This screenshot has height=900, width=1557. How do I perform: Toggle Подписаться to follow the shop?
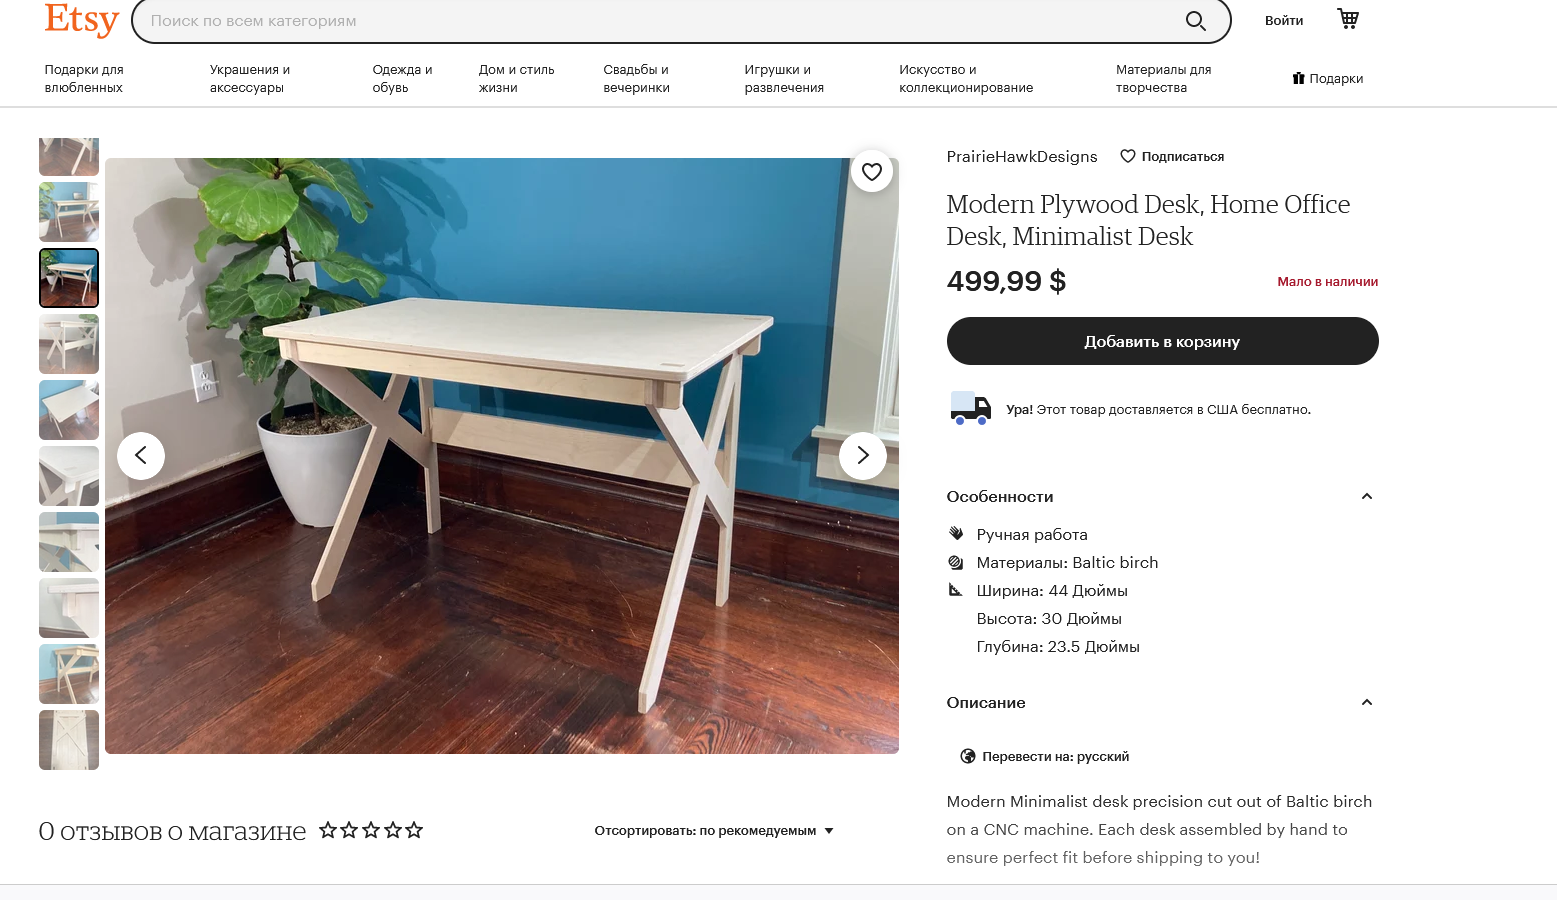coord(1172,157)
